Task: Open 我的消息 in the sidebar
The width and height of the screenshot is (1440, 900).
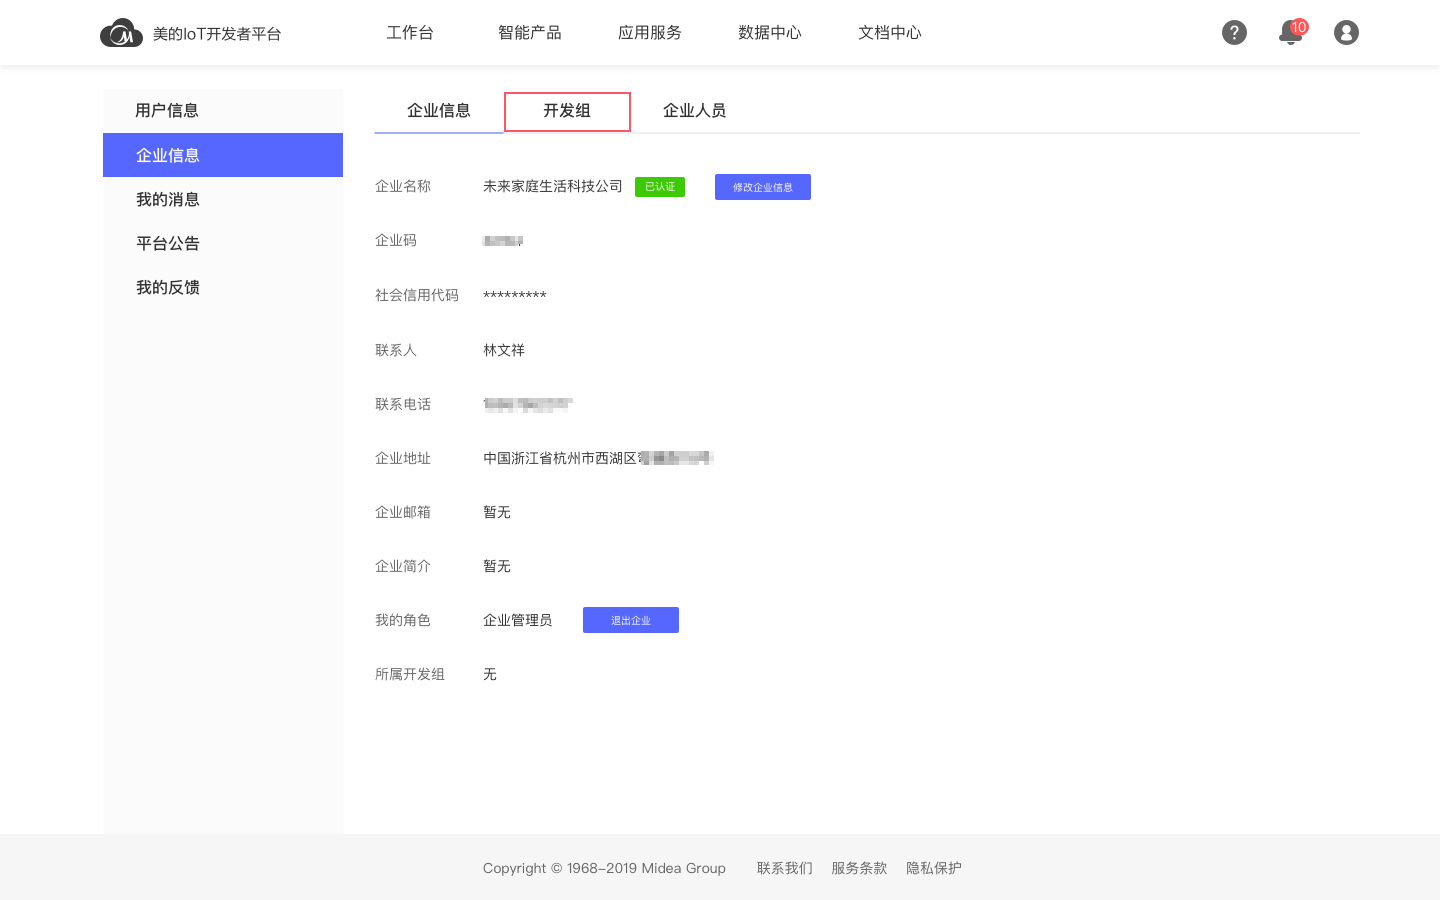Action: point(223,199)
